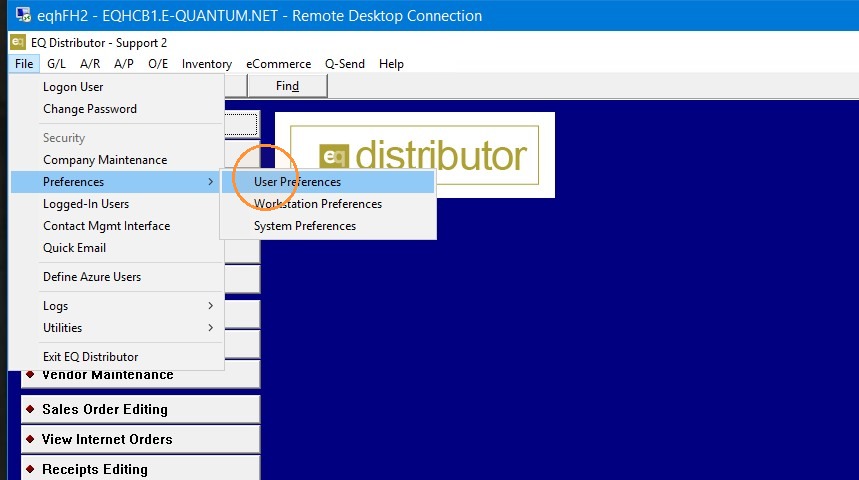Choose Exit EQ Distributor
This screenshot has height=480, width=859.
pos(117,357)
